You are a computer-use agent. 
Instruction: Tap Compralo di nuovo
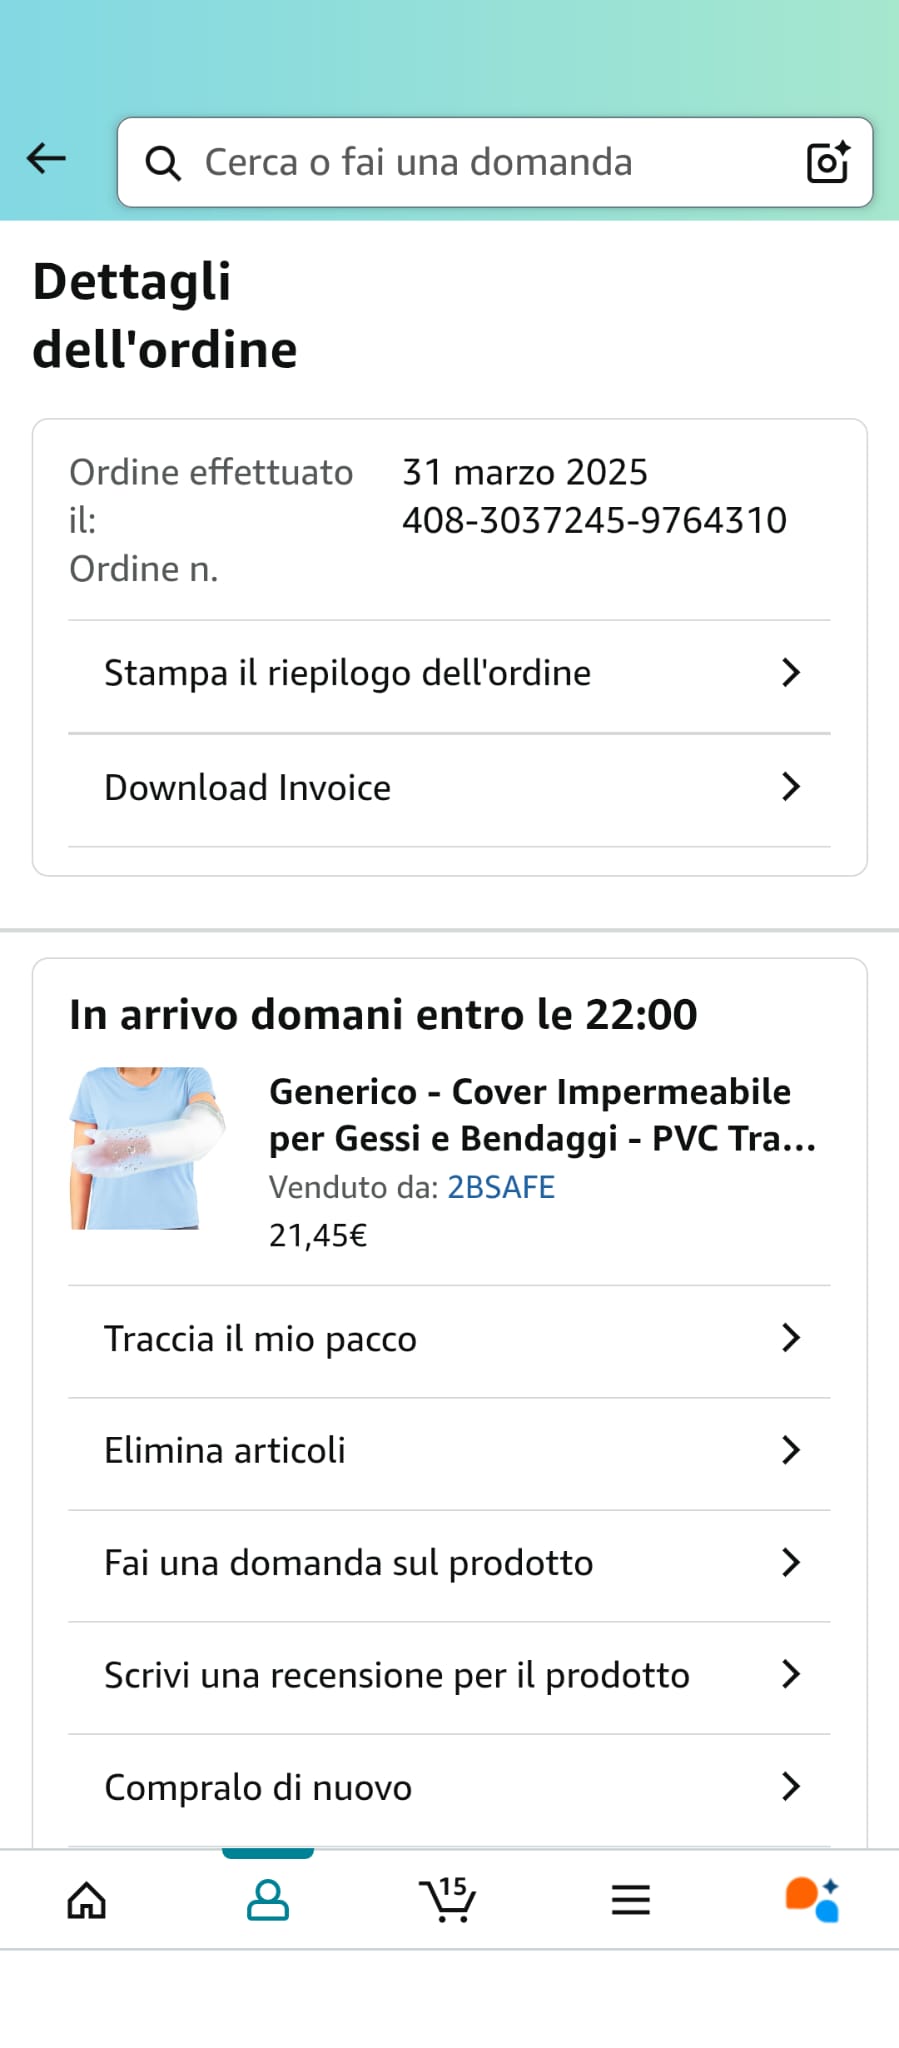258,1787
